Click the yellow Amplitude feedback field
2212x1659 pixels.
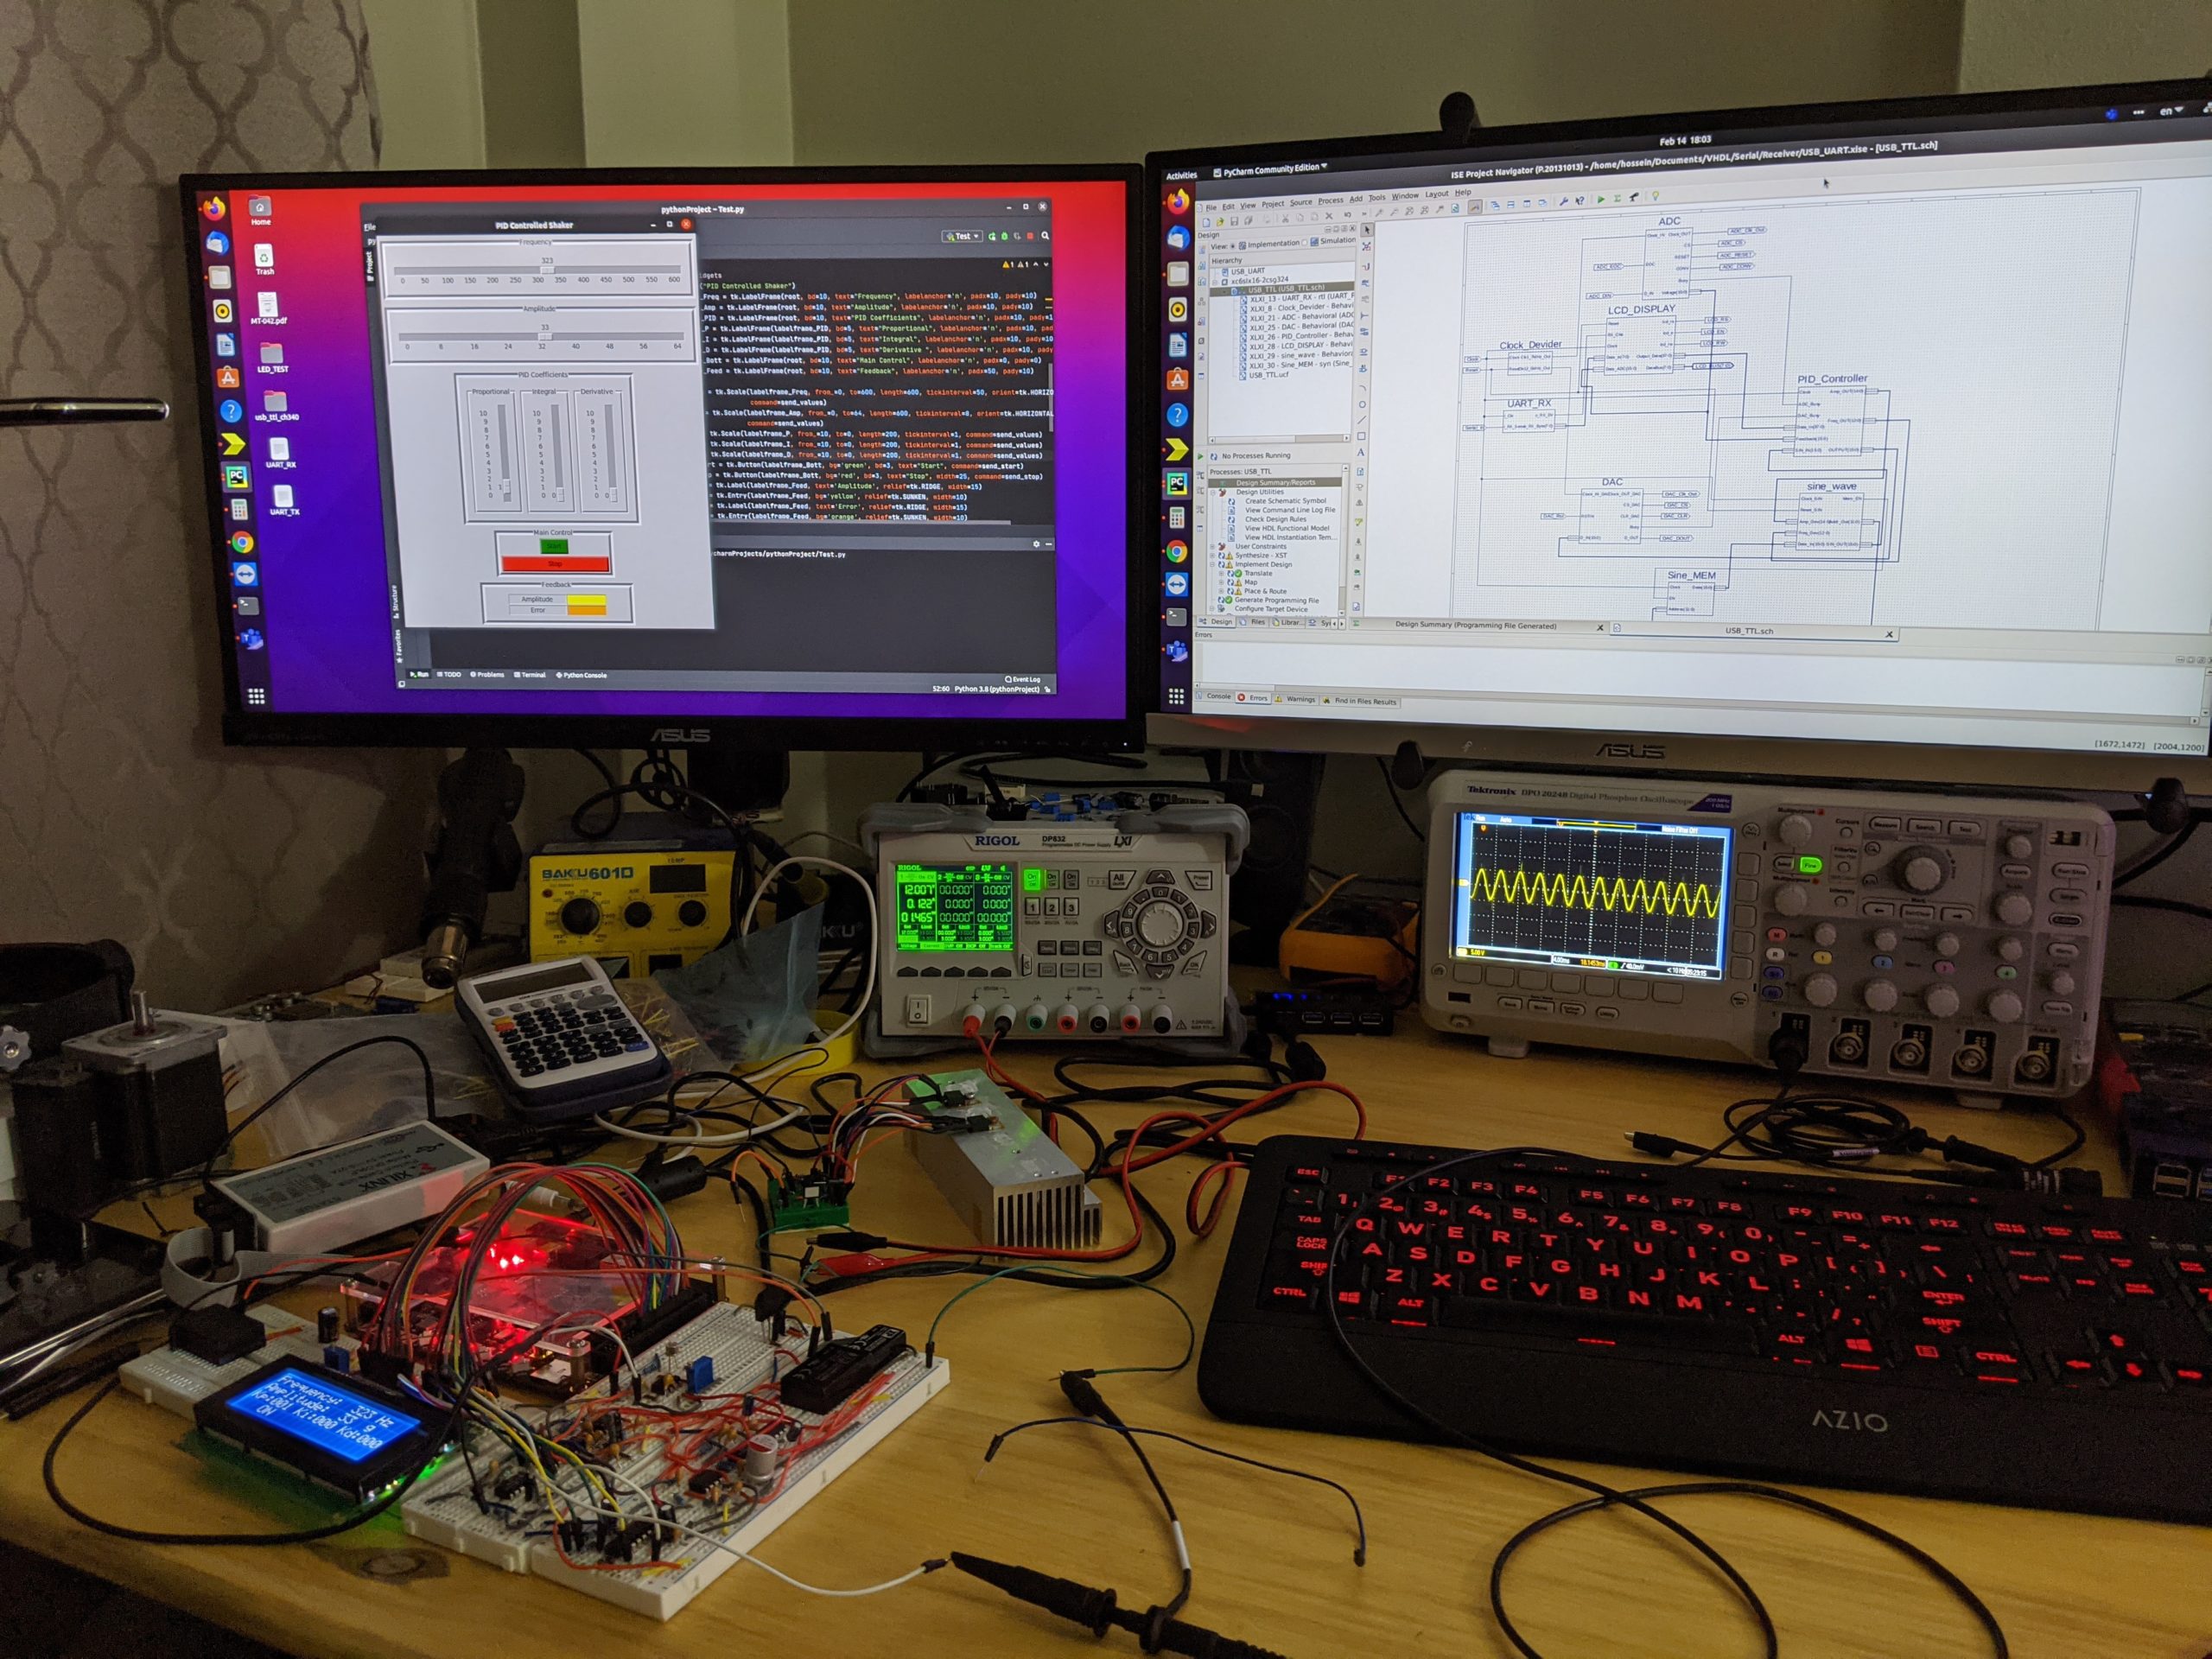(586, 600)
